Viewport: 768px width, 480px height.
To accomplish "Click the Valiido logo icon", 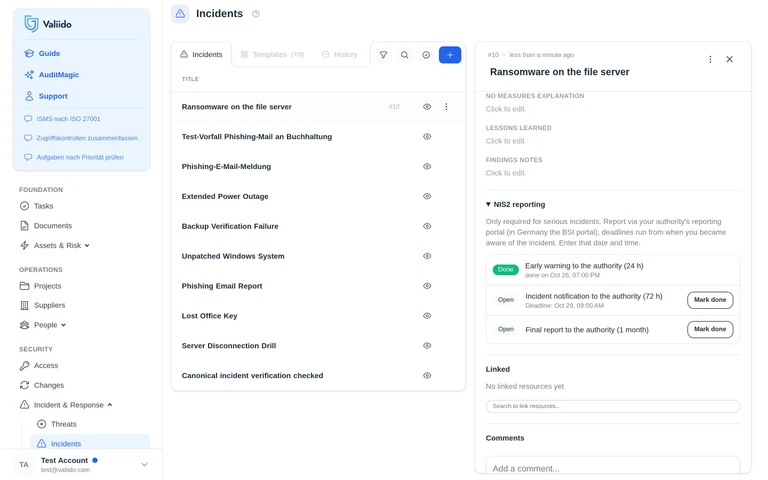I will [x=31, y=24].
